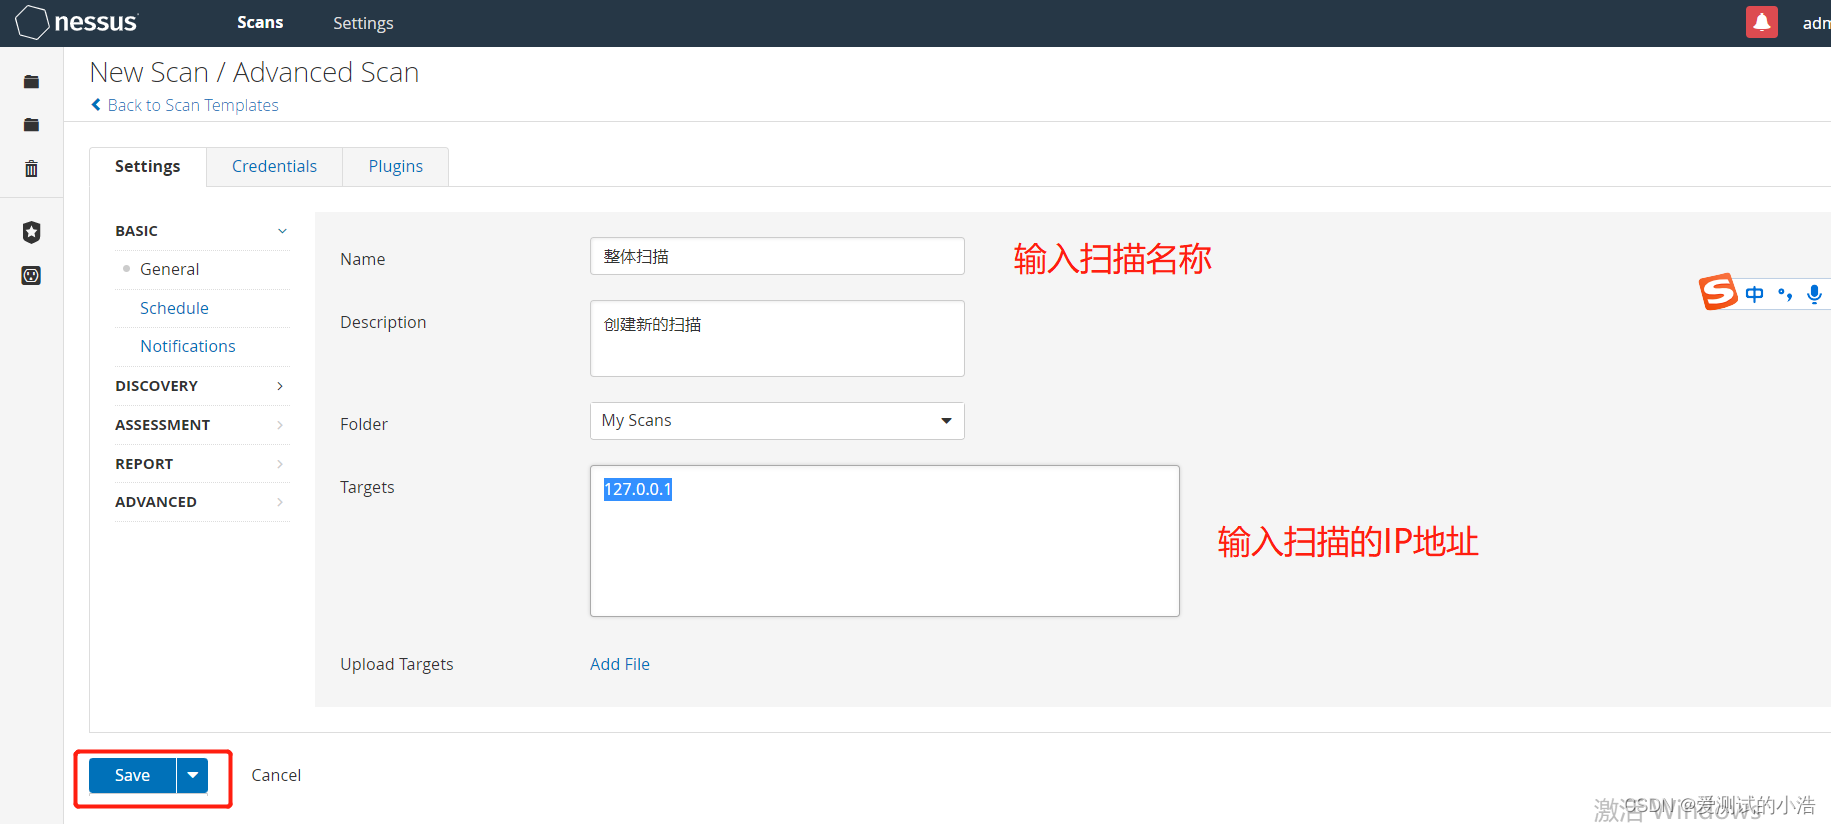Click the Add File link

[x=620, y=664]
